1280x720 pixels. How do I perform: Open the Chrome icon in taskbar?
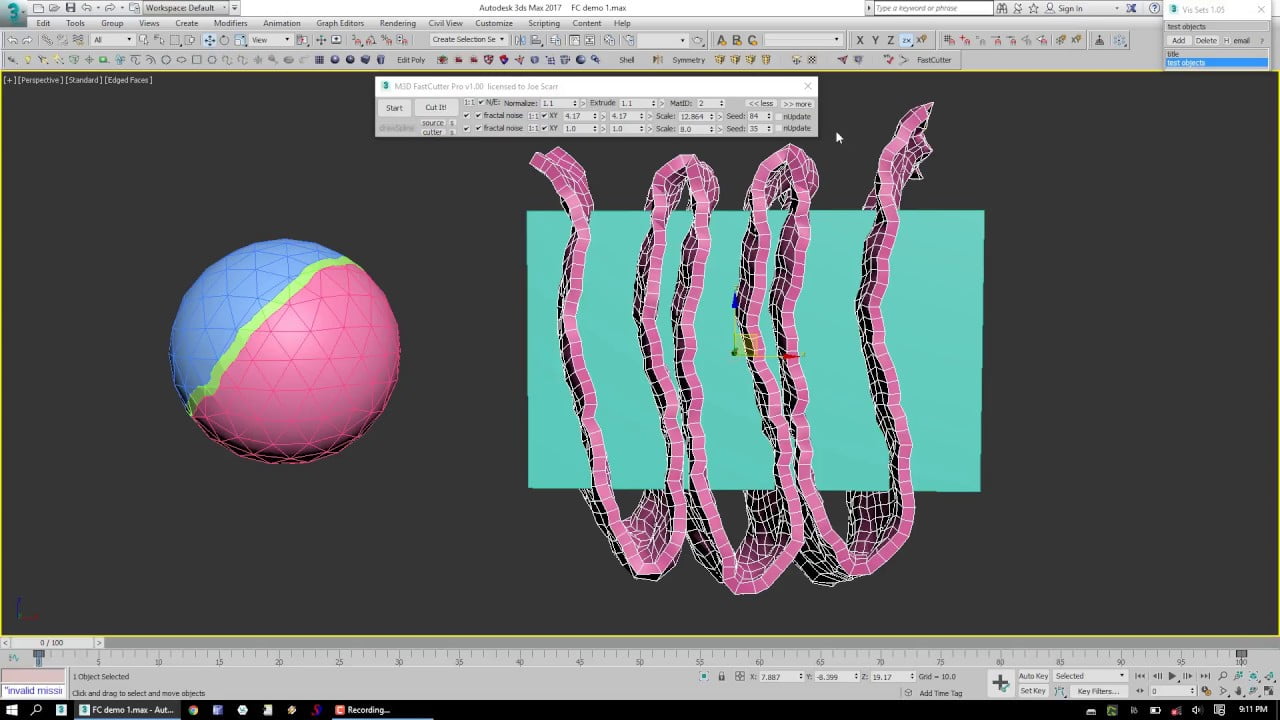pos(193,710)
